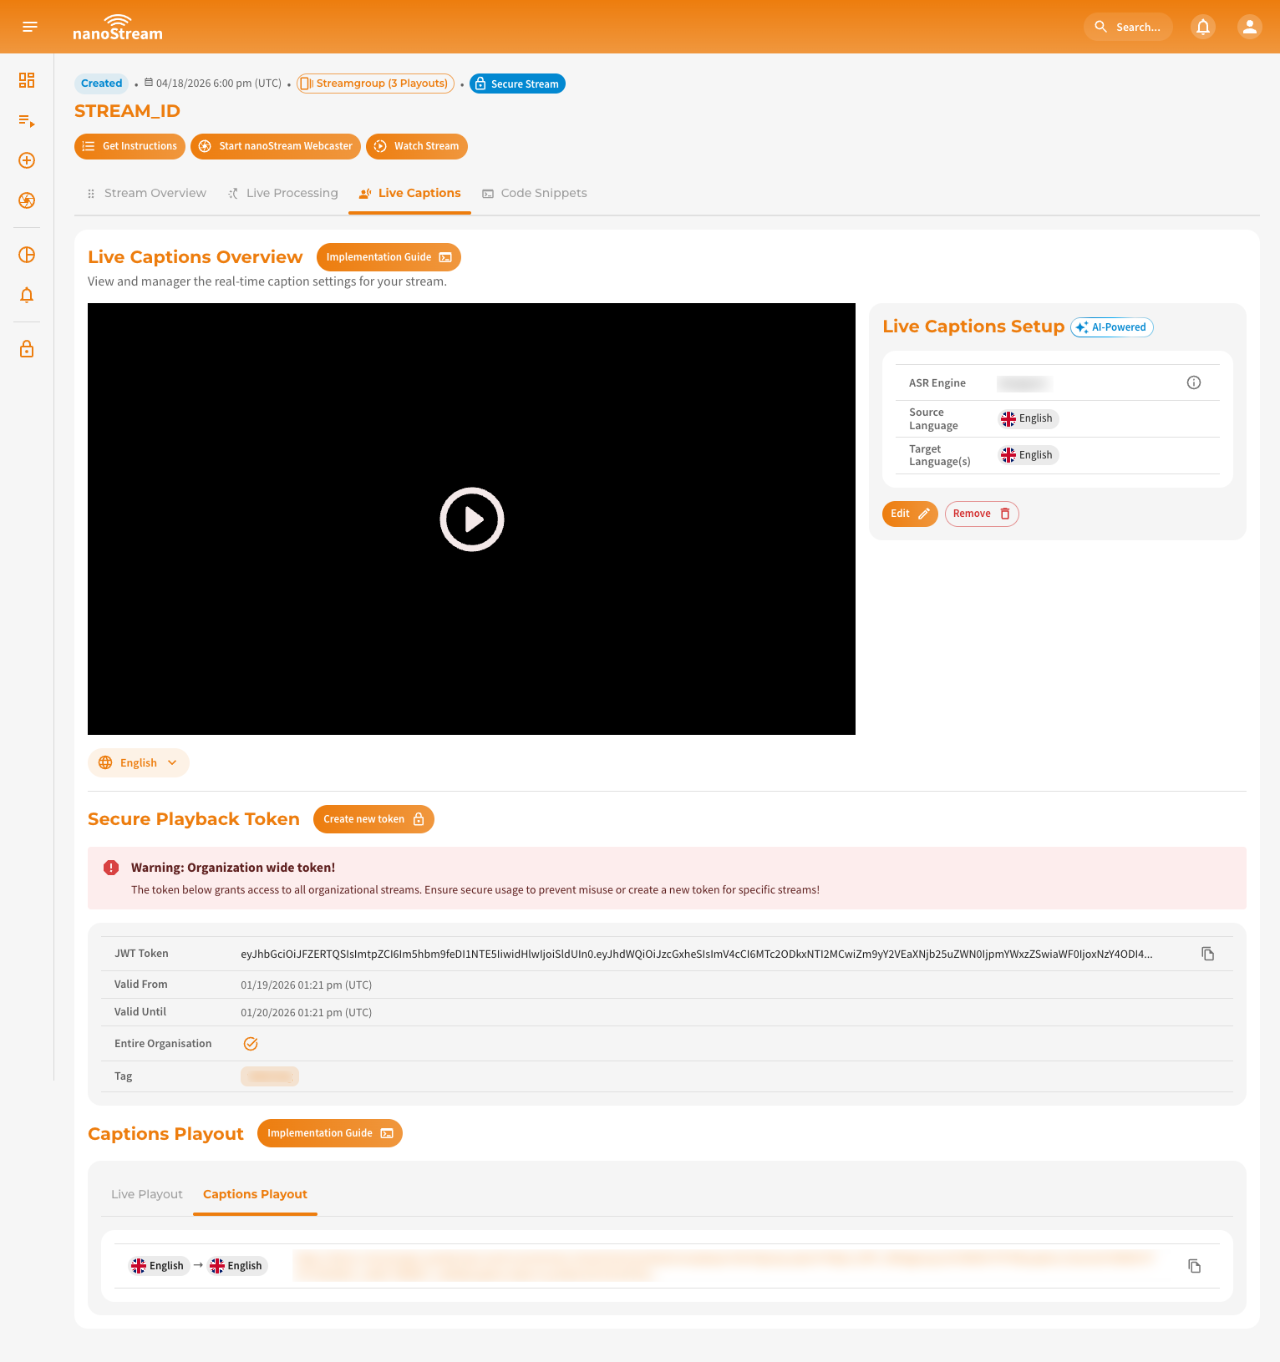Open the webcaster aperture icon in sidebar
Image resolution: width=1280 pixels, height=1362 pixels.
[x=26, y=200]
